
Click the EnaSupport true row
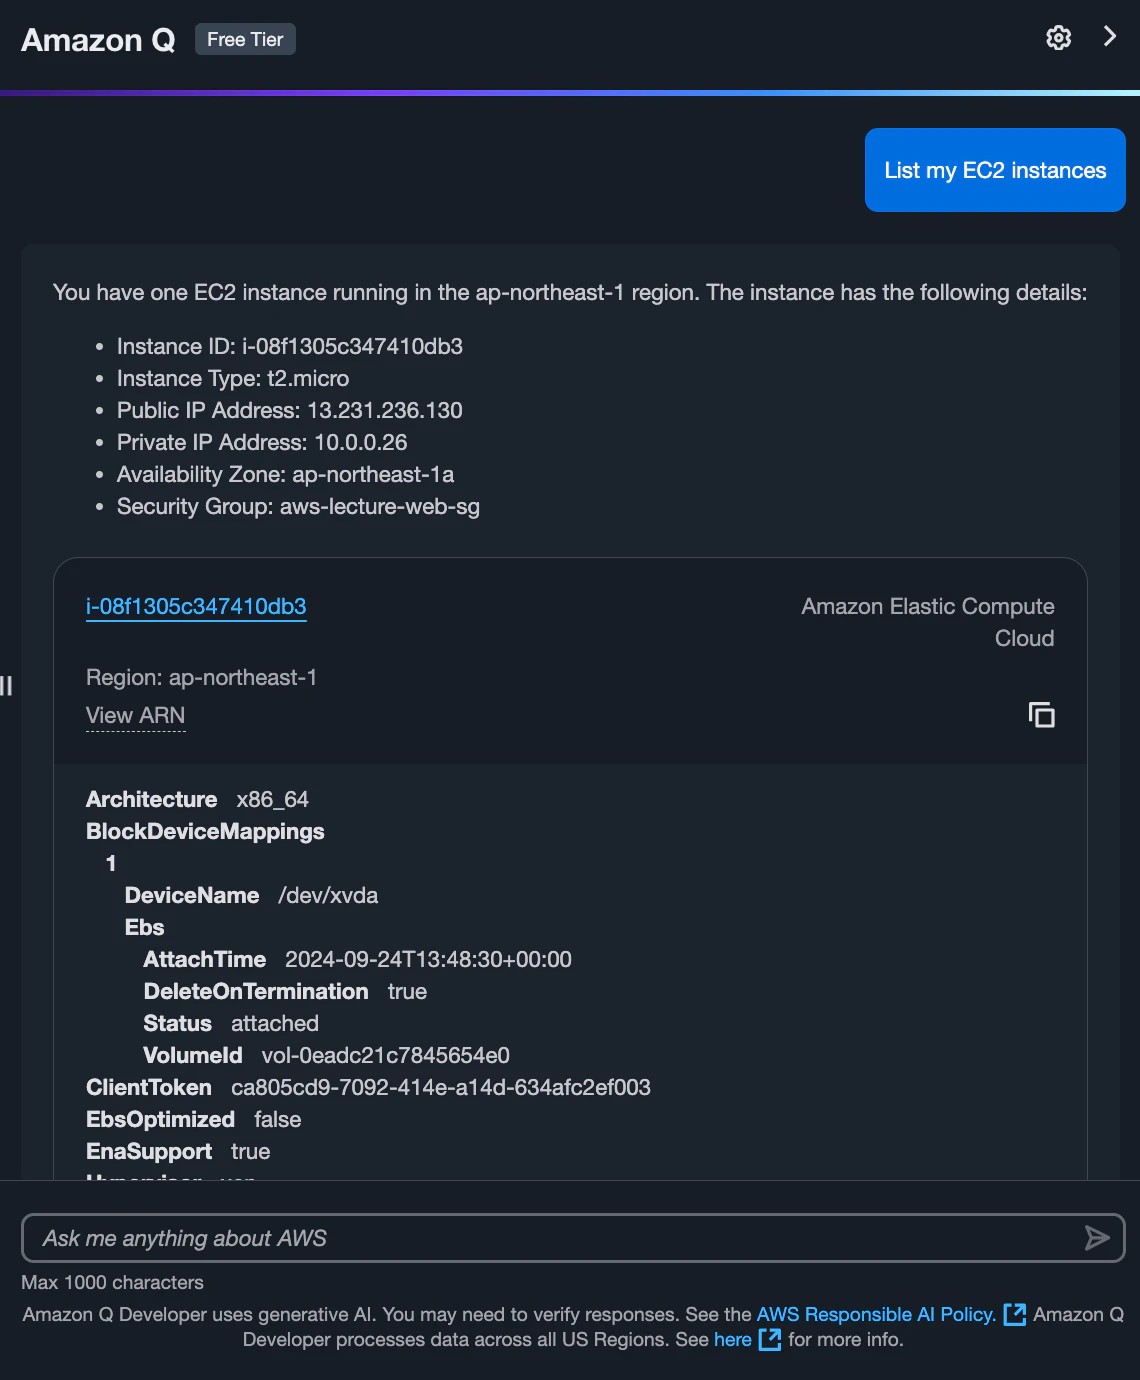178,1152
